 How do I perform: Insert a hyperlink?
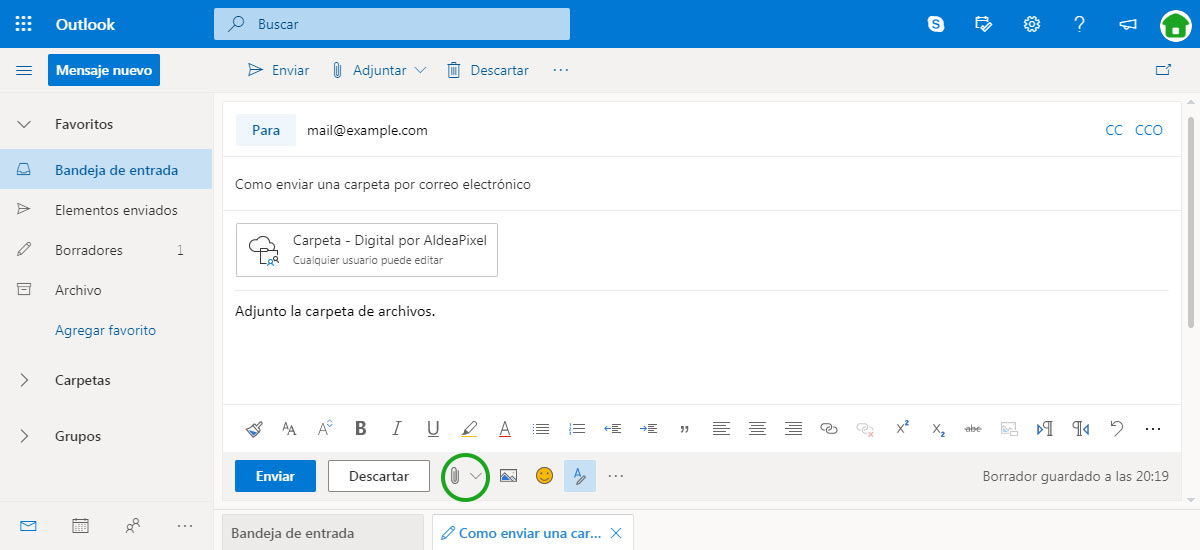pyautogui.click(x=829, y=428)
